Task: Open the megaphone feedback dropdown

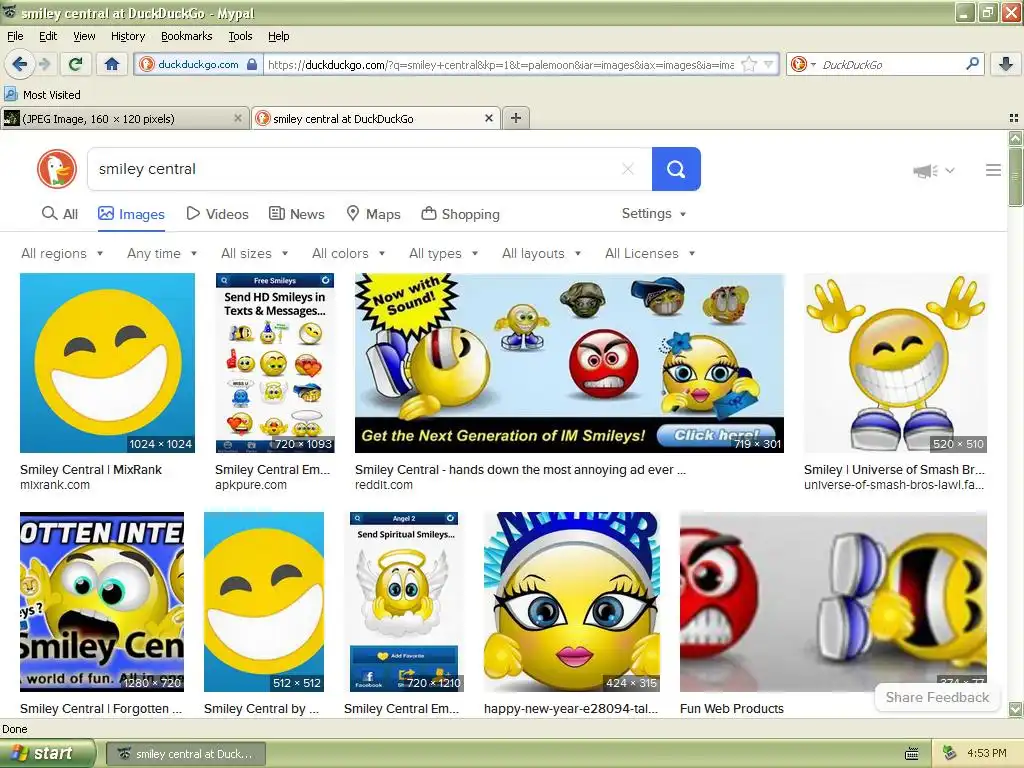Action: pos(934,170)
